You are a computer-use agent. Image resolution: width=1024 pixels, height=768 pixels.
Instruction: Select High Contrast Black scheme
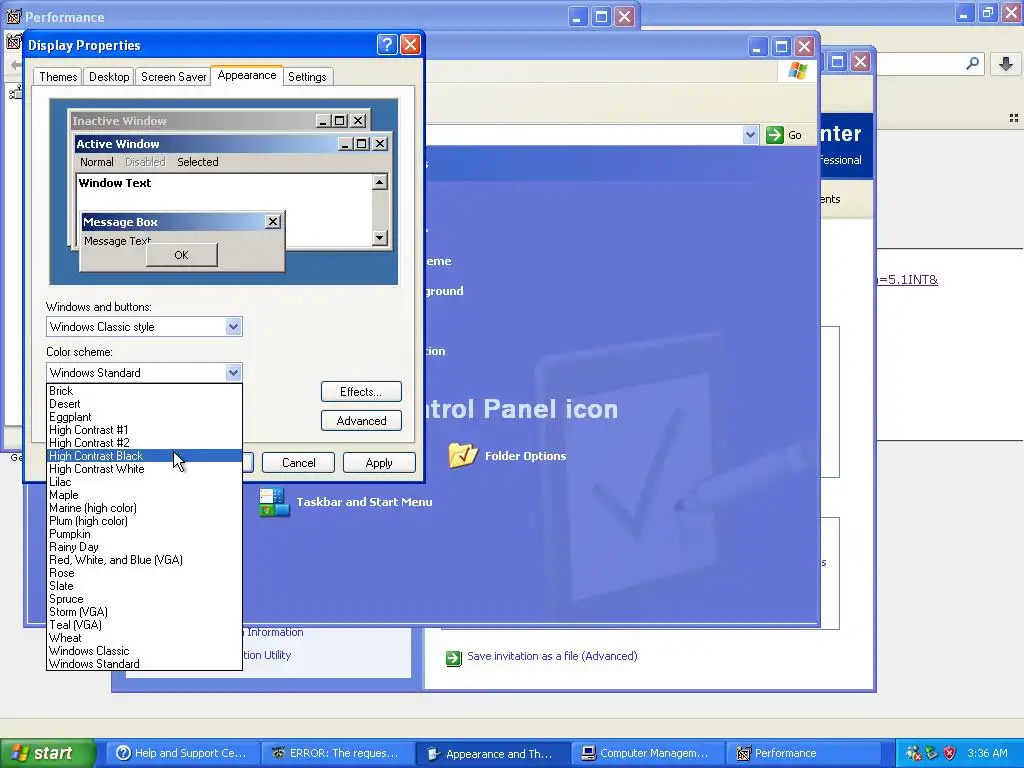144,456
